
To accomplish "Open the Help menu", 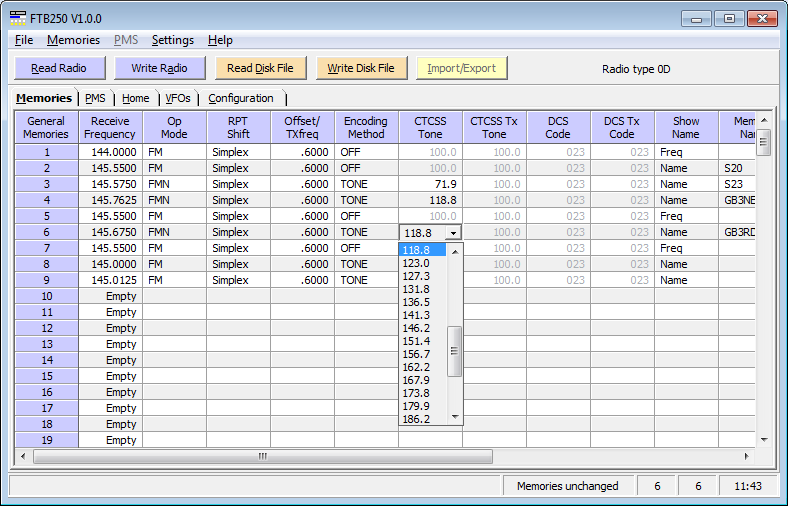I will coord(220,40).
